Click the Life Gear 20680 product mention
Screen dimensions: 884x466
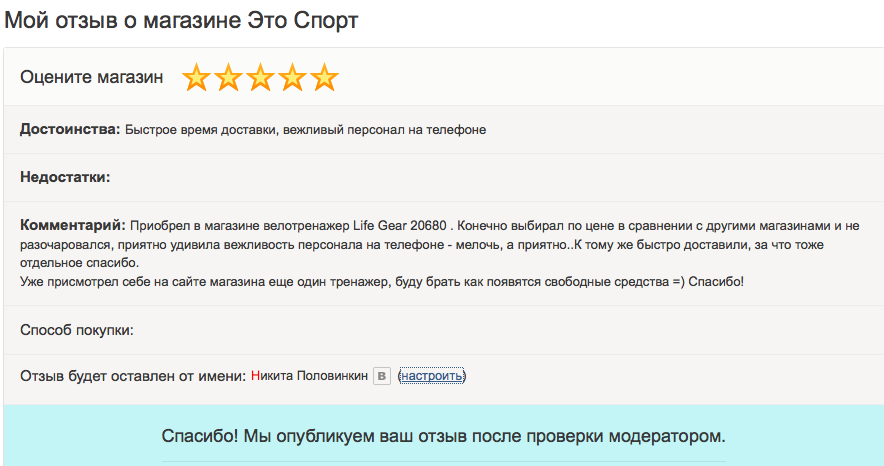400,226
